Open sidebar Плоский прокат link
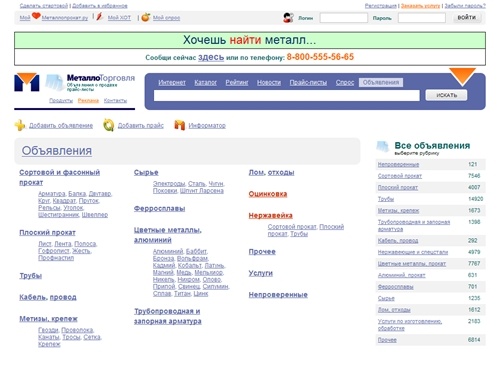 [398, 187]
